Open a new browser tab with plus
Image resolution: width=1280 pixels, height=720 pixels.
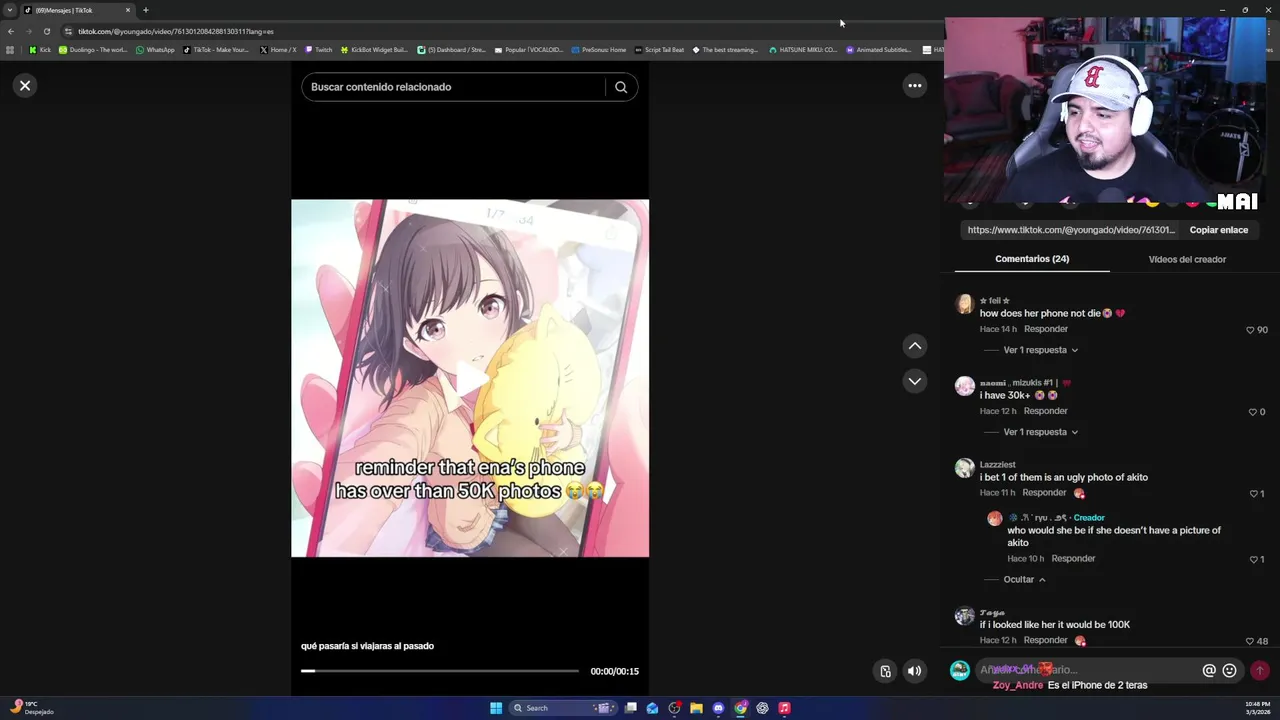coord(146,10)
